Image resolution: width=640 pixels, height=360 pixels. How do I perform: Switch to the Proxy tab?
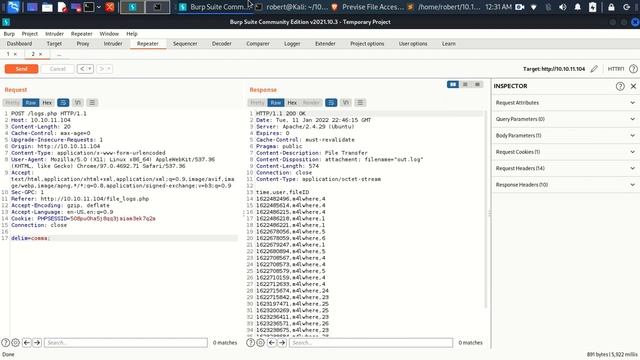coord(83,44)
